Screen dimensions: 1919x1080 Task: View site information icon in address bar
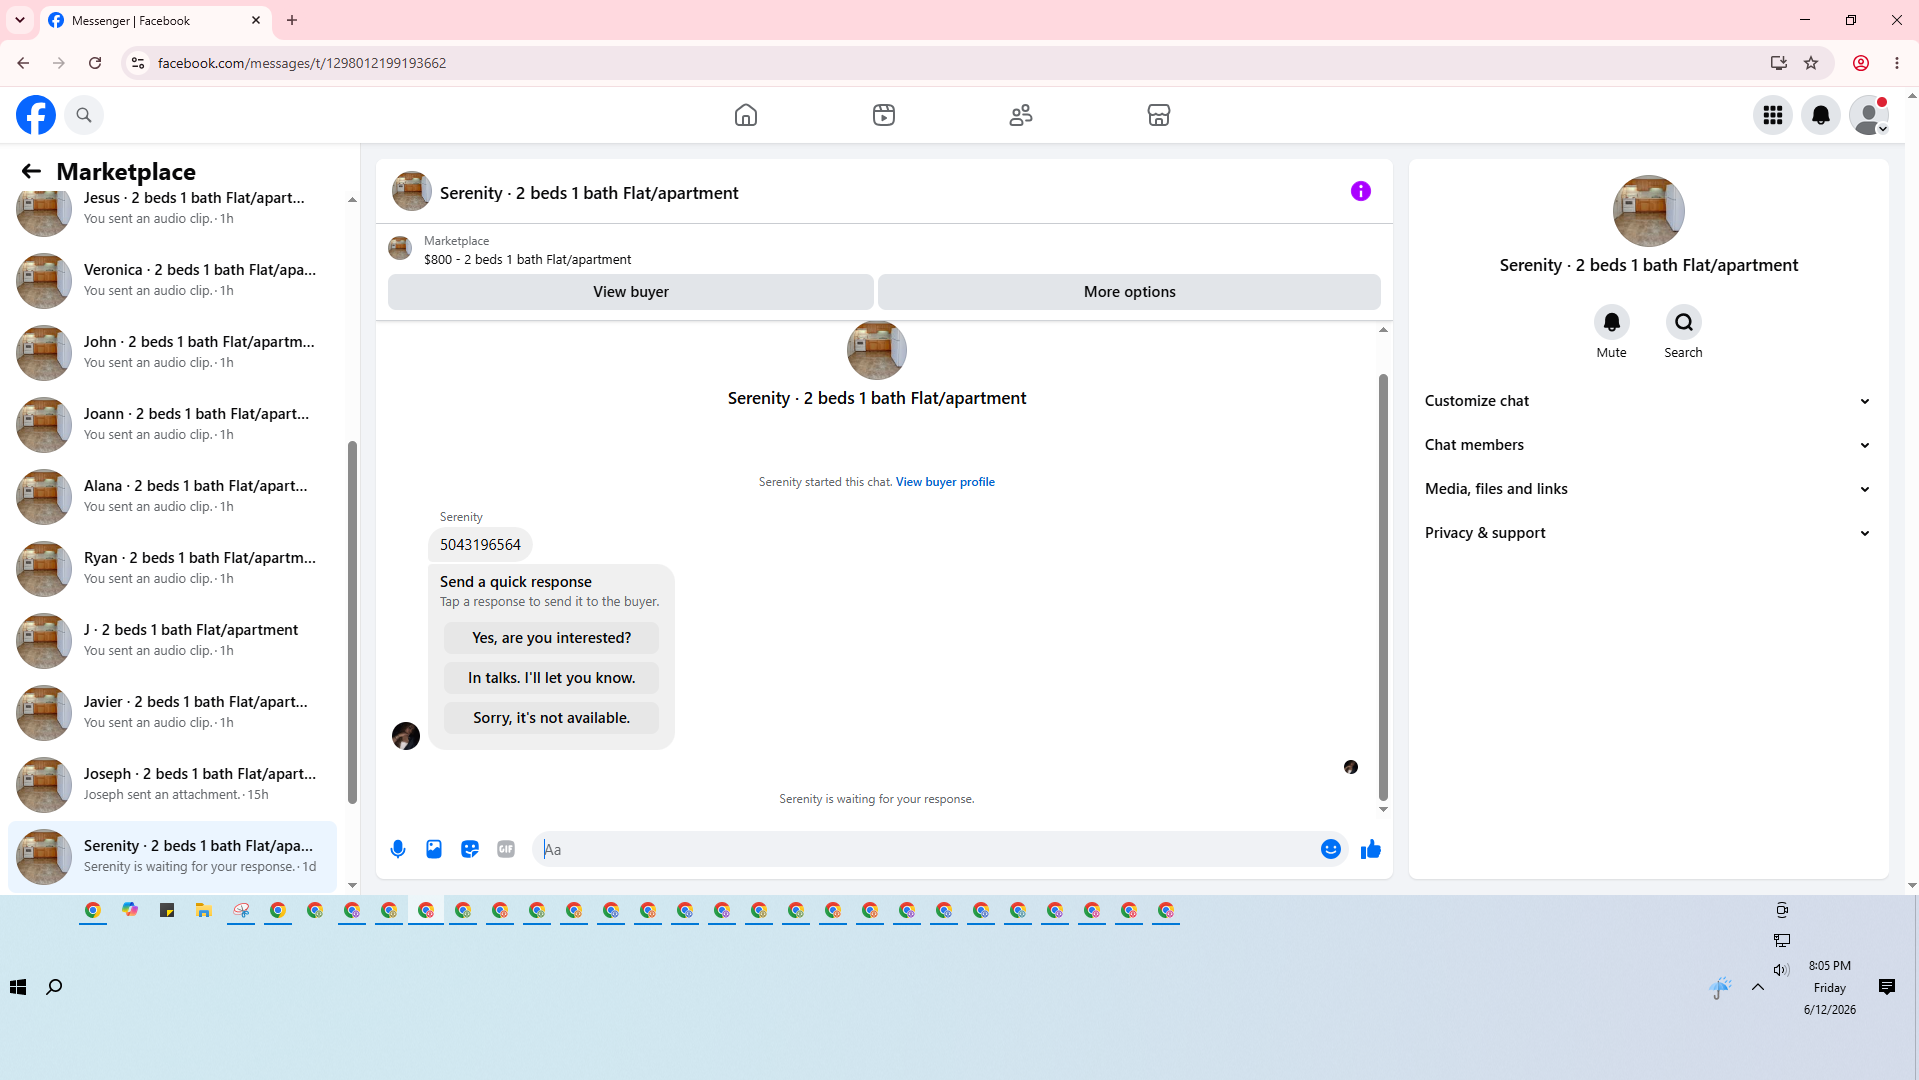[138, 63]
